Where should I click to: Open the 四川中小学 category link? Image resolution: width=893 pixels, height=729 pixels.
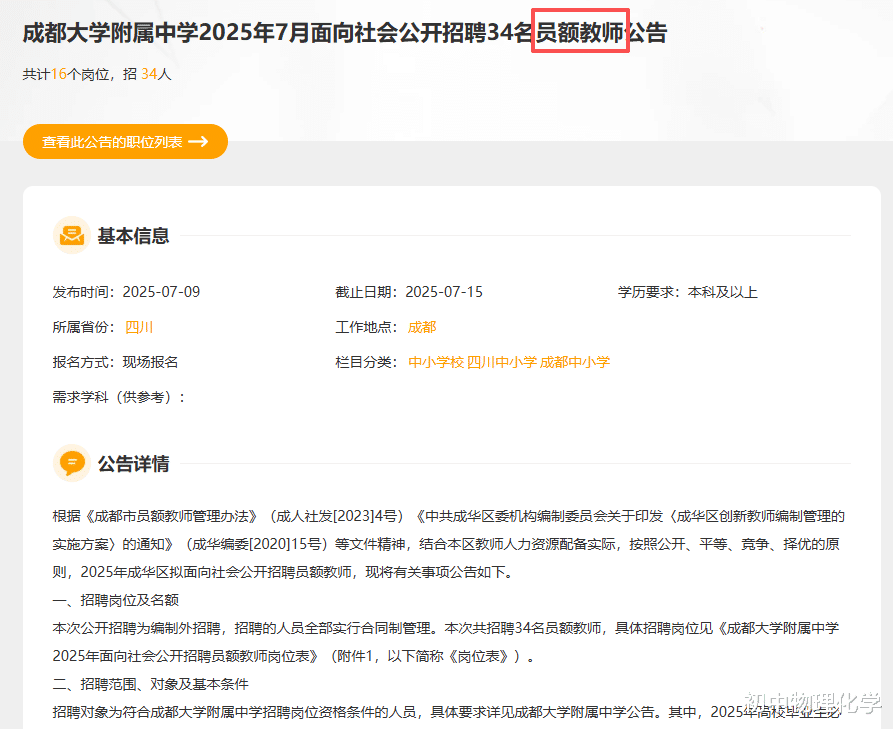point(502,362)
